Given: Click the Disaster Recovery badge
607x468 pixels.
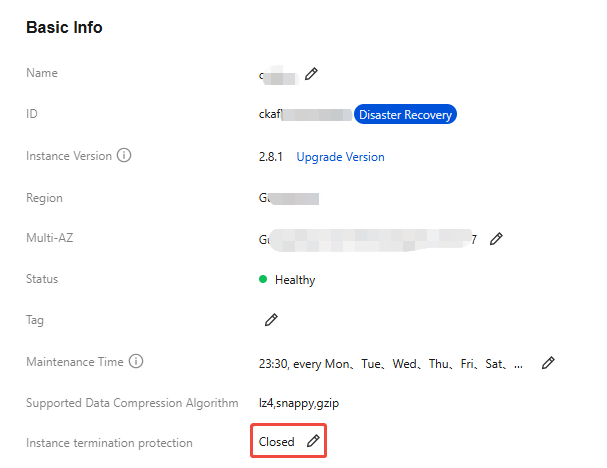Looking at the screenshot, I should coord(405,115).
